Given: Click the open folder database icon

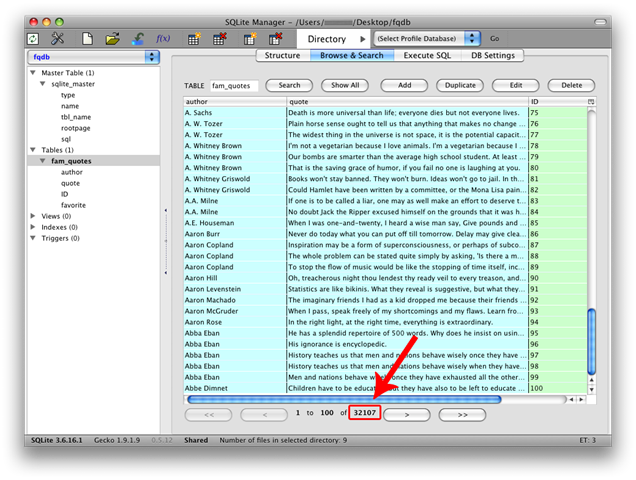Looking at the screenshot, I should click(x=112, y=39).
